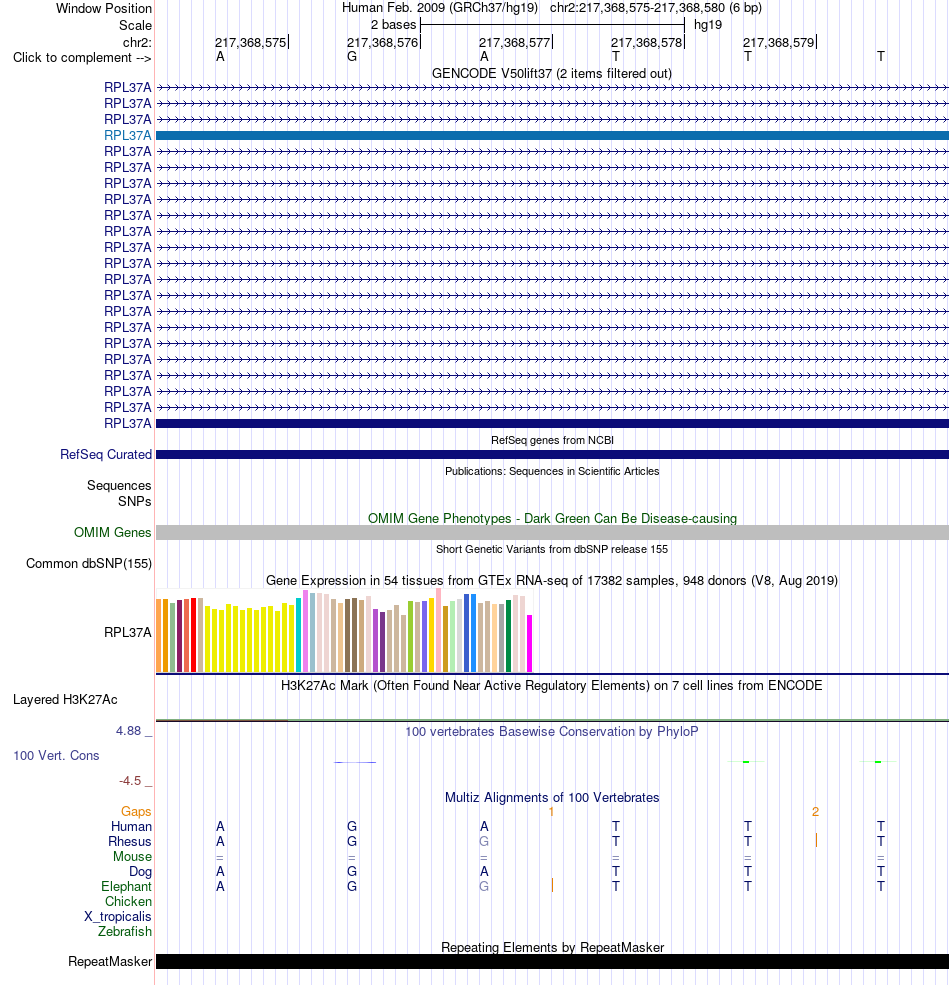Click the cyan bar in GTEx expression chart
The image size is (950, 985).
[x=298, y=635]
